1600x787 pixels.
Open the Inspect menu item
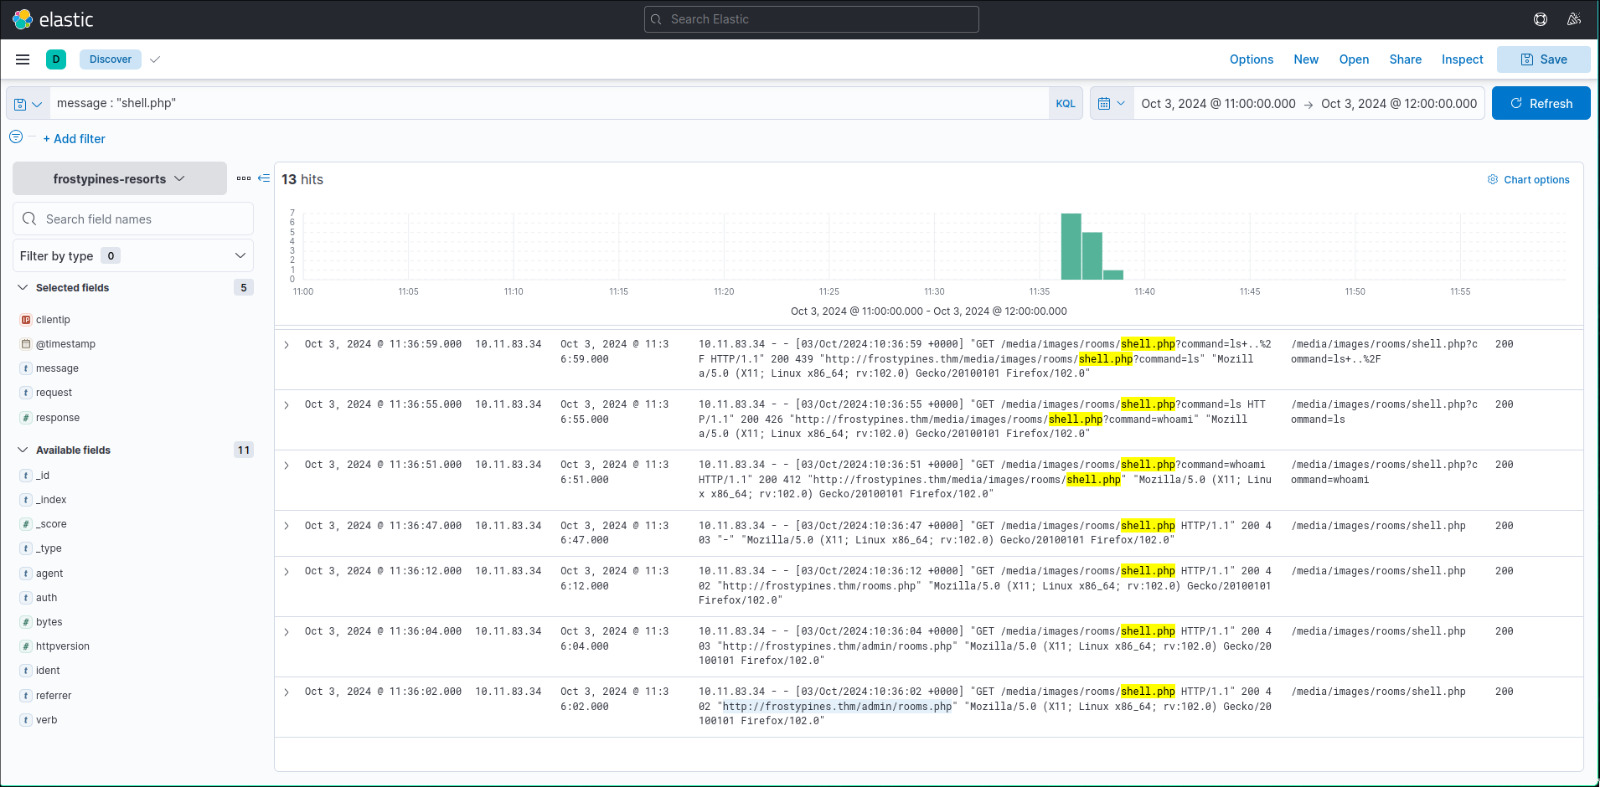coord(1461,59)
